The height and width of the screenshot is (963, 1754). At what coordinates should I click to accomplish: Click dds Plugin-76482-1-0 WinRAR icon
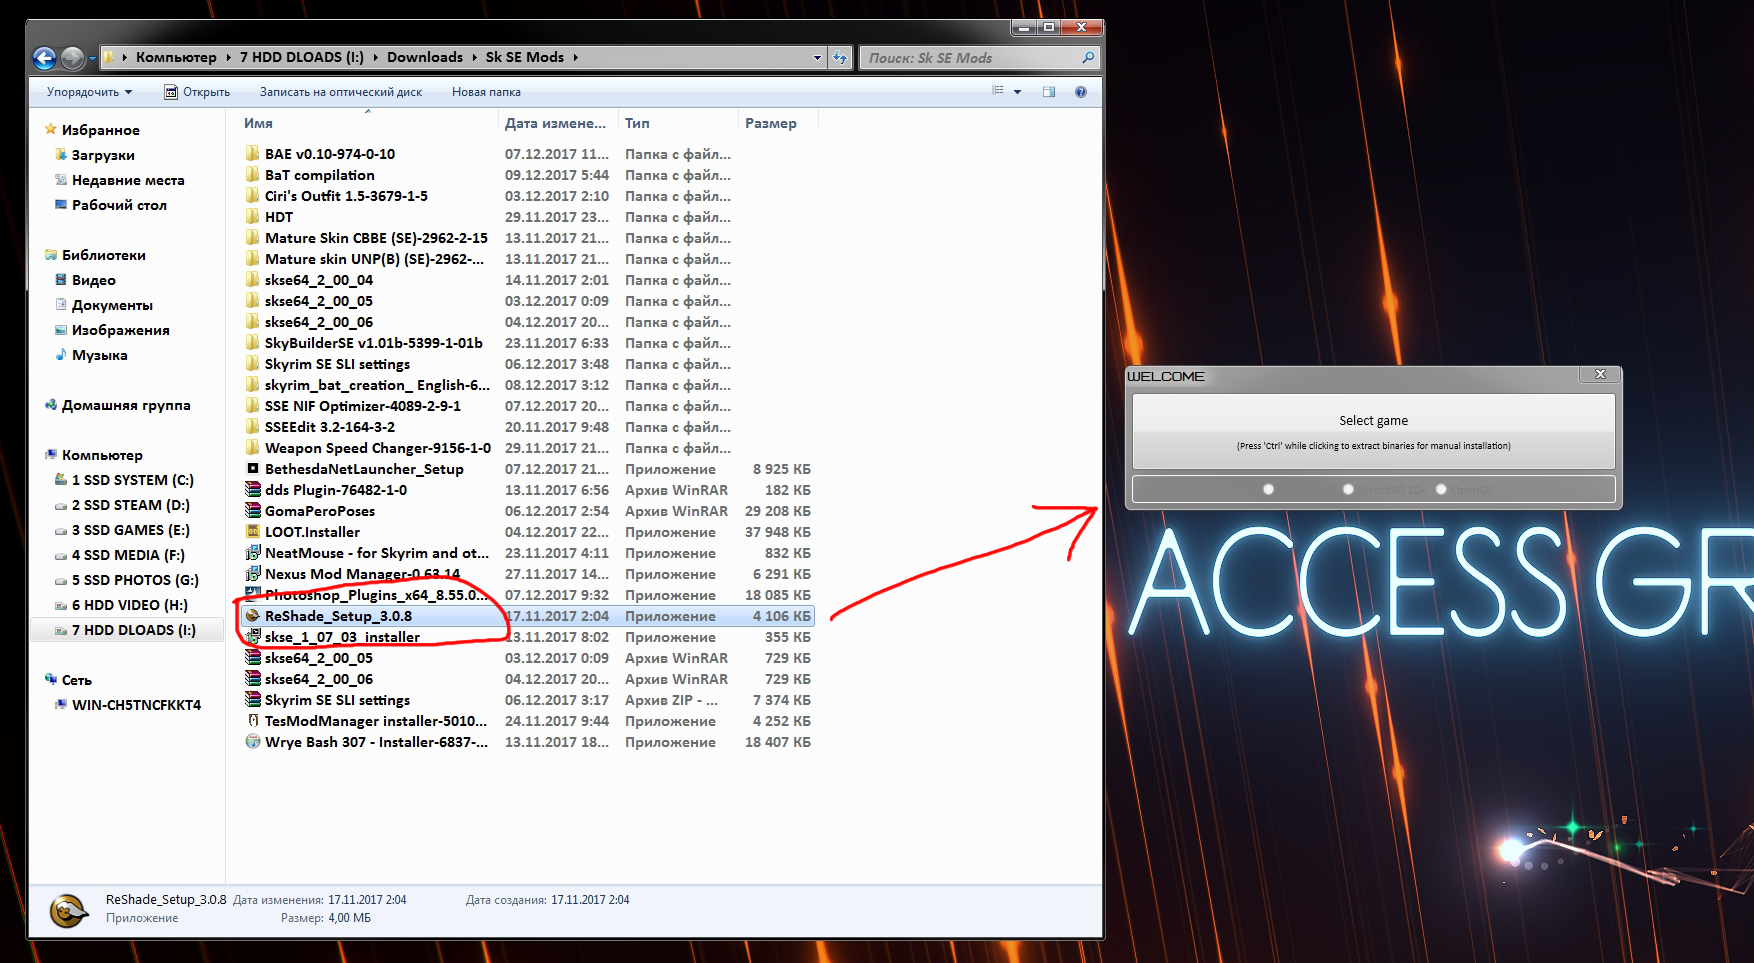(253, 490)
